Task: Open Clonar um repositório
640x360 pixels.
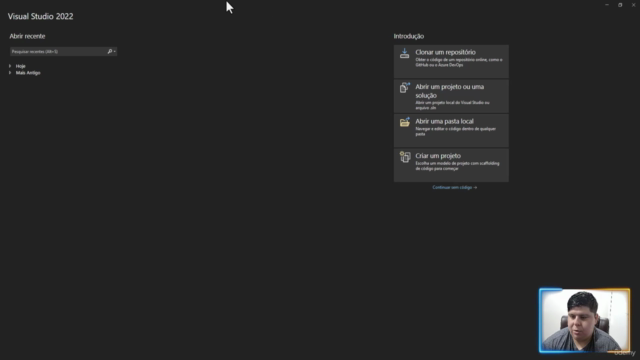Action: coord(451,61)
